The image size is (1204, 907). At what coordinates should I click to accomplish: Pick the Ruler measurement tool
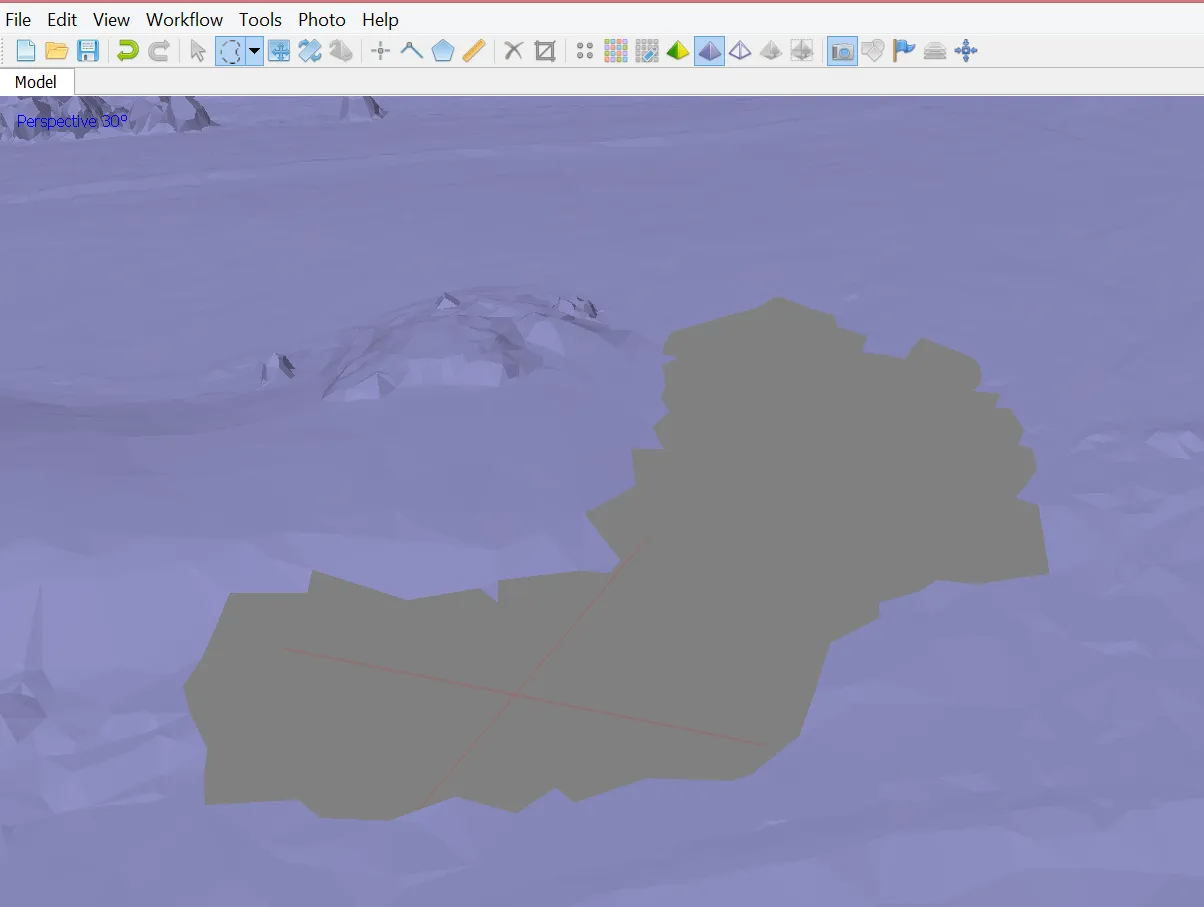[x=474, y=51]
